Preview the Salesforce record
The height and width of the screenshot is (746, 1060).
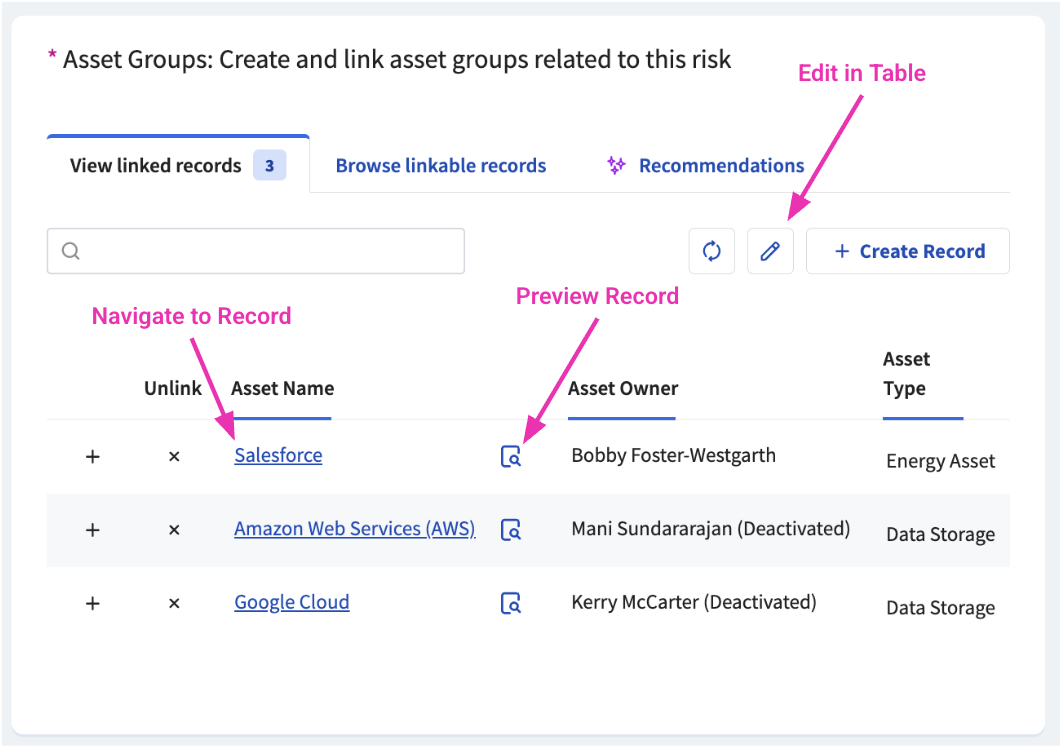(x=511, y=457)
